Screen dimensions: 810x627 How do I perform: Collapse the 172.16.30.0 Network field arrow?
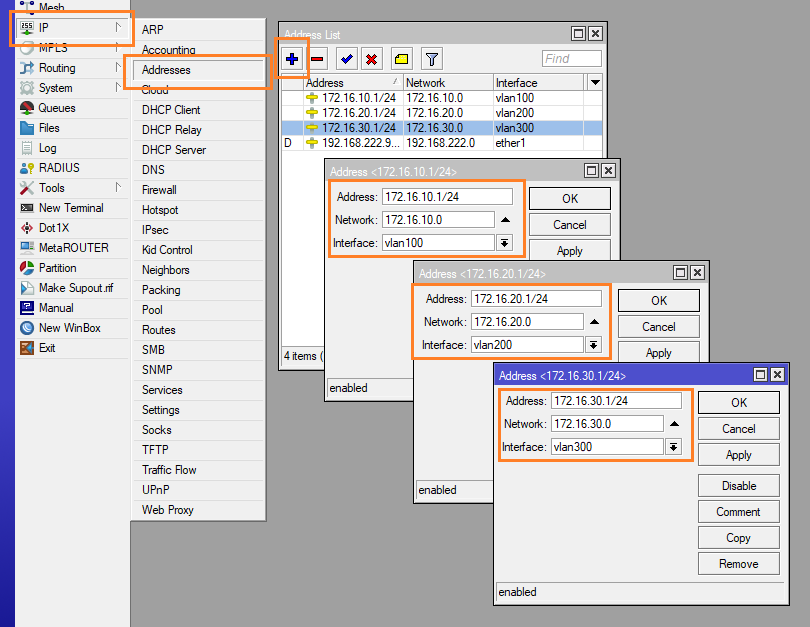(x=674, y=424)
